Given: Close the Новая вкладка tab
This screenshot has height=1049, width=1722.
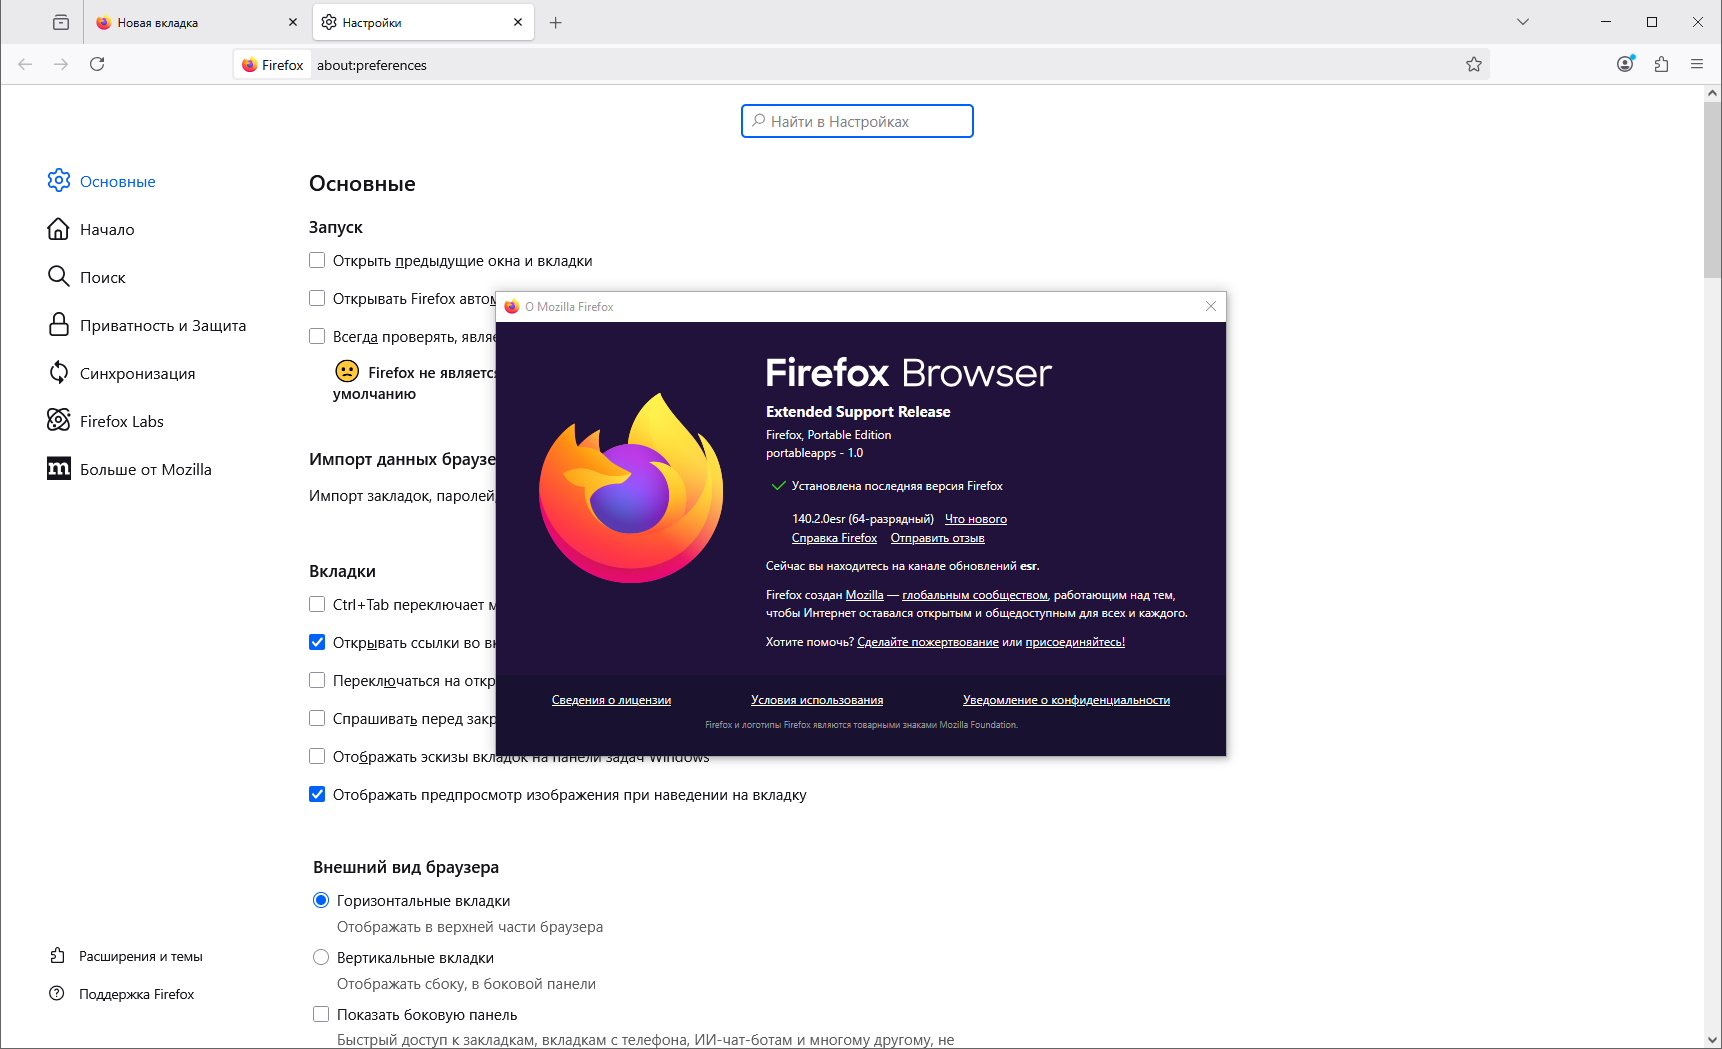Looking at the screenshot, I should [x=293, y=22].
